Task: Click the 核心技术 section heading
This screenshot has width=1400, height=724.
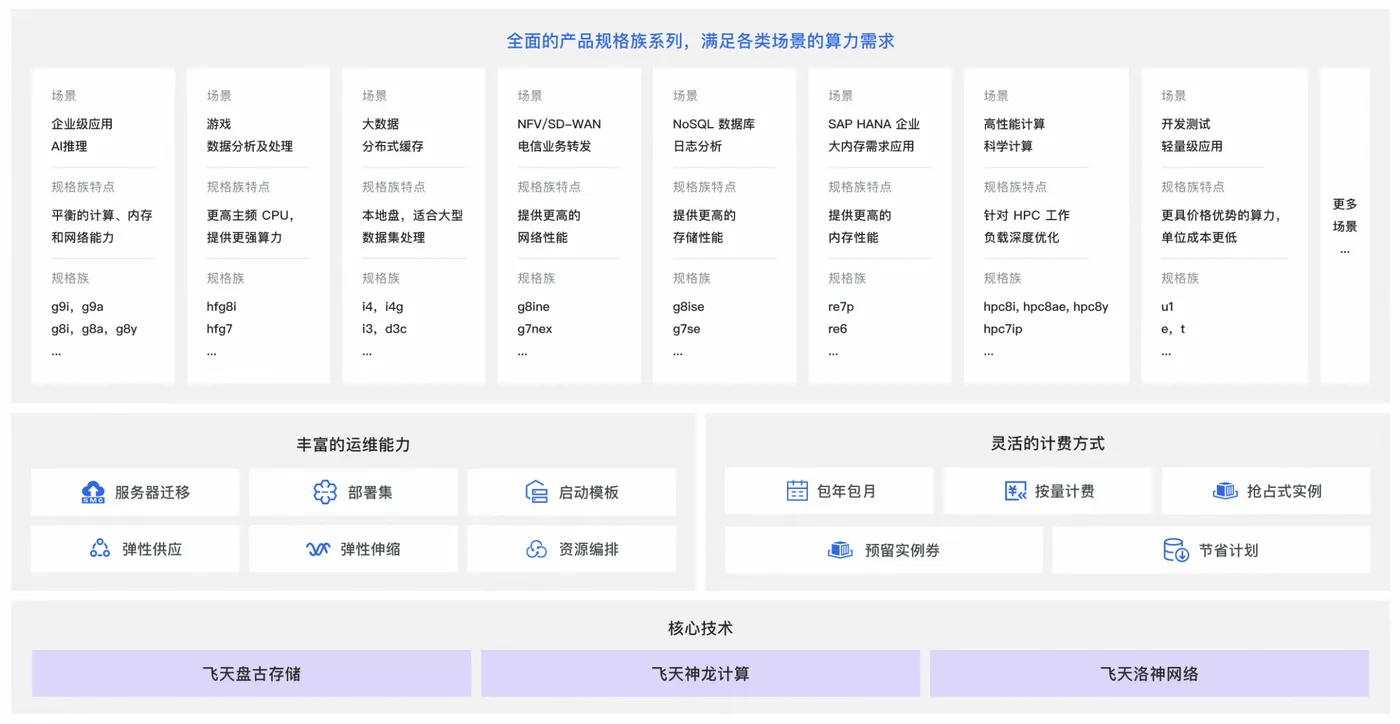Action: pyautogui.click(x=700, y=628)
